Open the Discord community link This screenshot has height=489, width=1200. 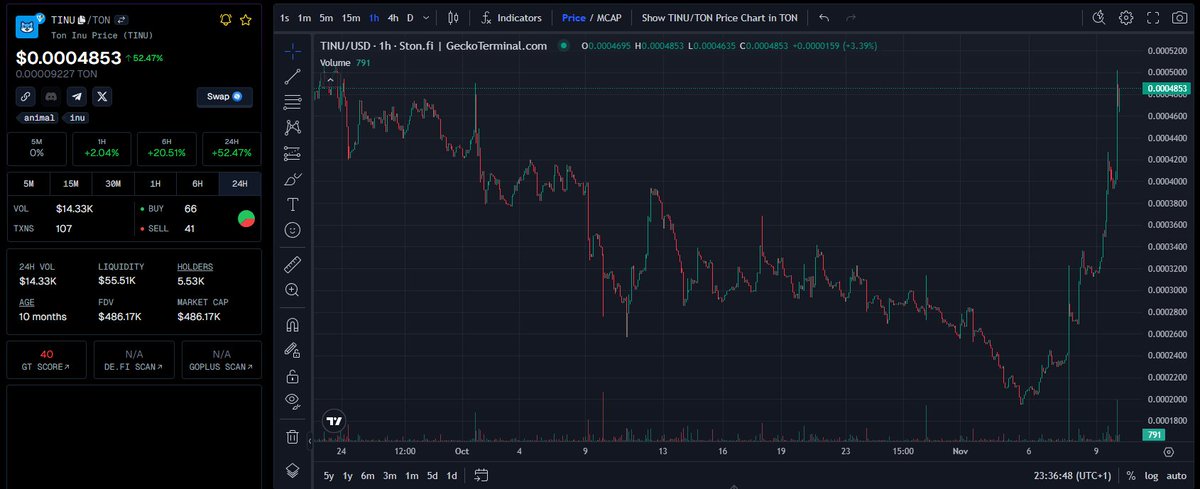pos(52,97)
